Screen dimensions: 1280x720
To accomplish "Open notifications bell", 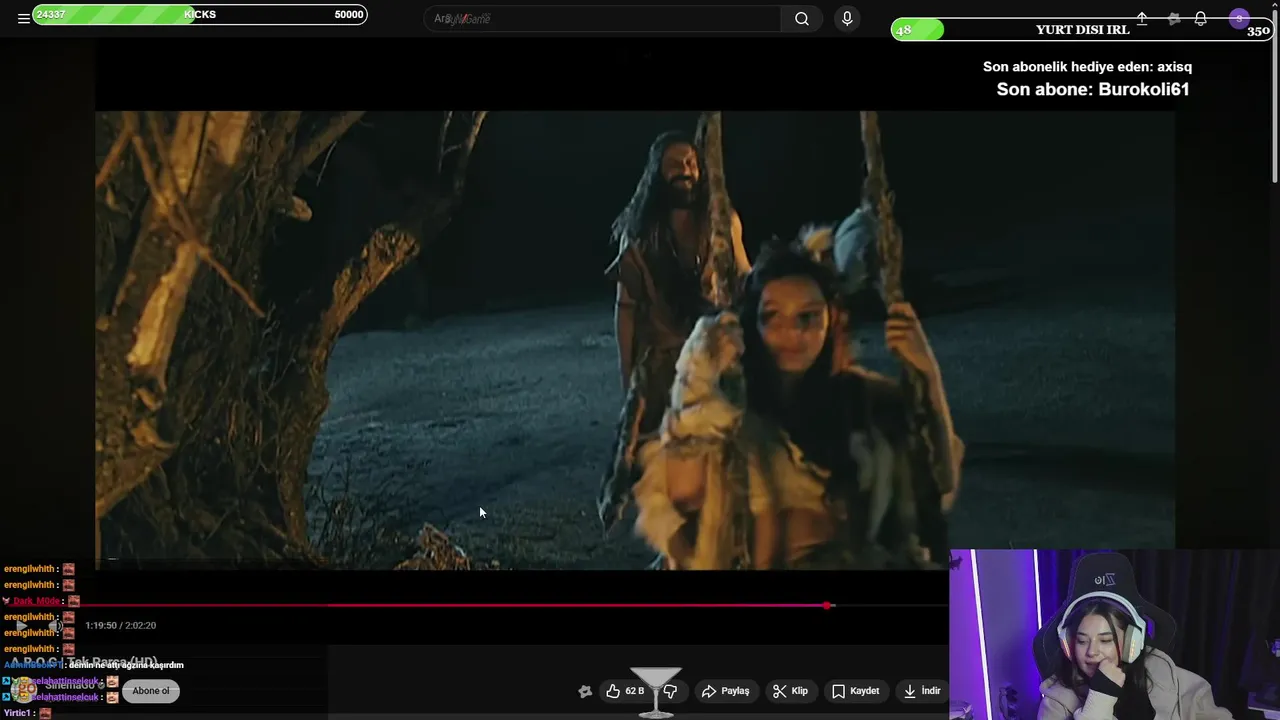I will [x=1200, y=19].
